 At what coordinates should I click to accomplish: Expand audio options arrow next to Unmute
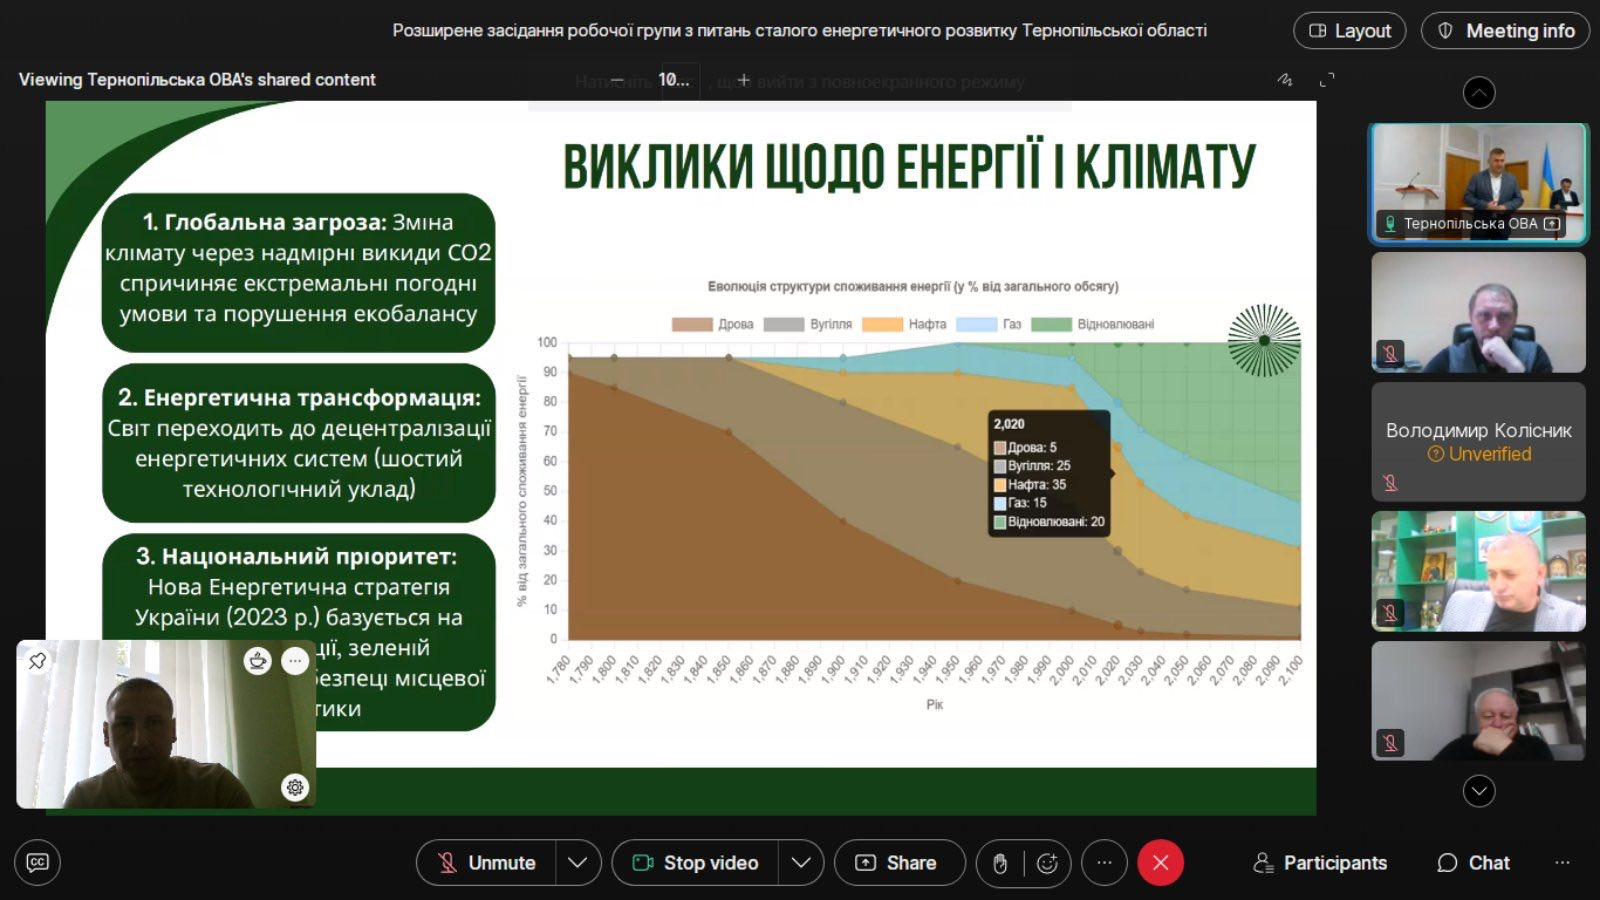point(578,863)
